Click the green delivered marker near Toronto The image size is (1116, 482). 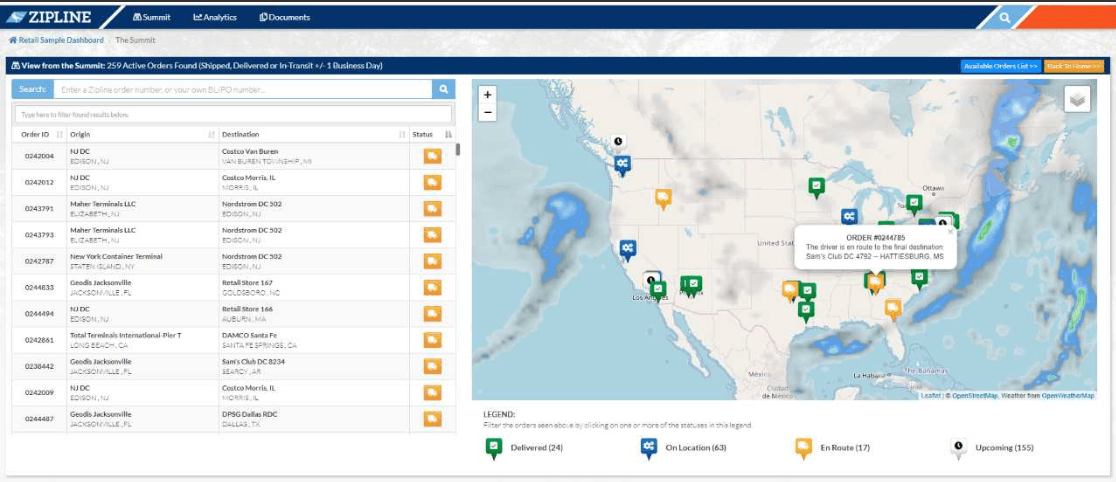click(x=914, y=204)
